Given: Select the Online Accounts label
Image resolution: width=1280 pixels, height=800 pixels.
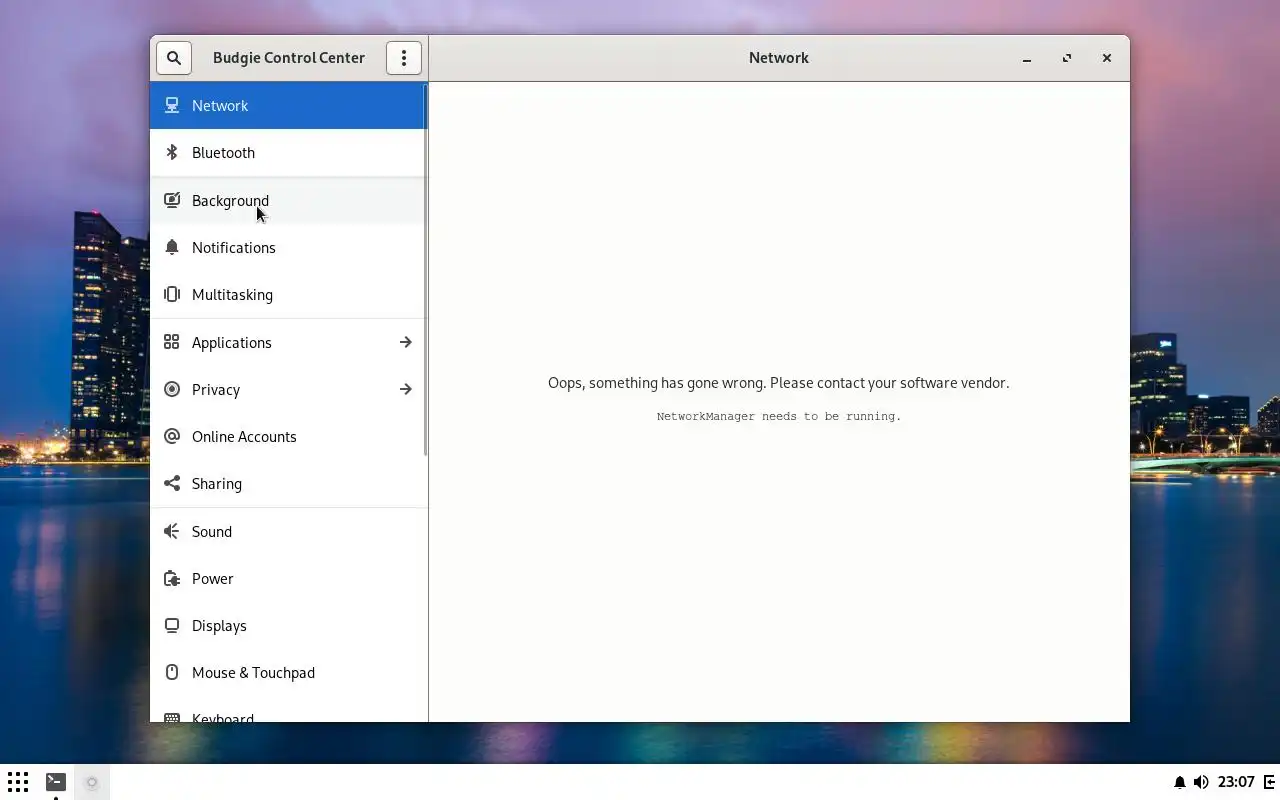Looking at the screenshot, I should click(x=244, y=436).
